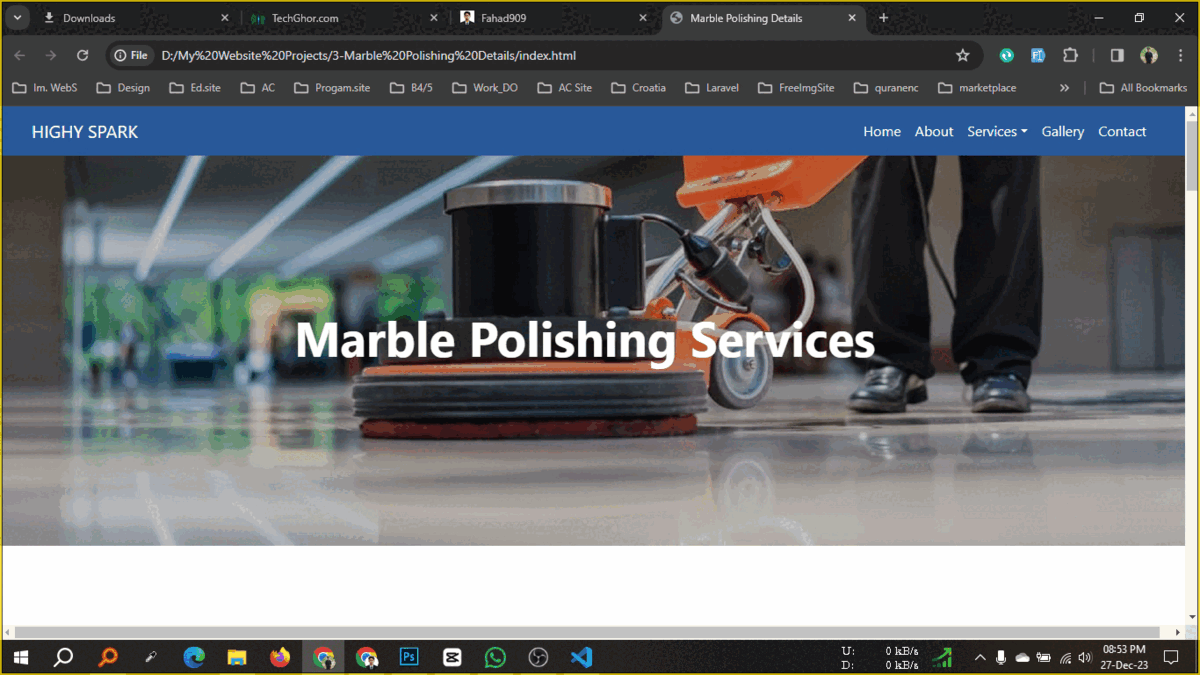Open the Im. WebS bookmark folder
The image size is (1200, 675).
(x=45, y=88)
